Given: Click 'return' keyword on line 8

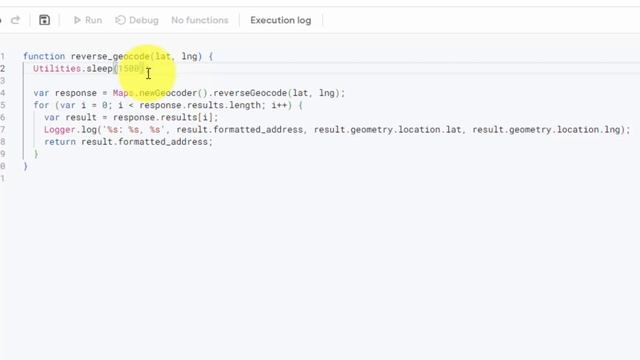Looking at the screenshot, I should click(x=60, y=142).
